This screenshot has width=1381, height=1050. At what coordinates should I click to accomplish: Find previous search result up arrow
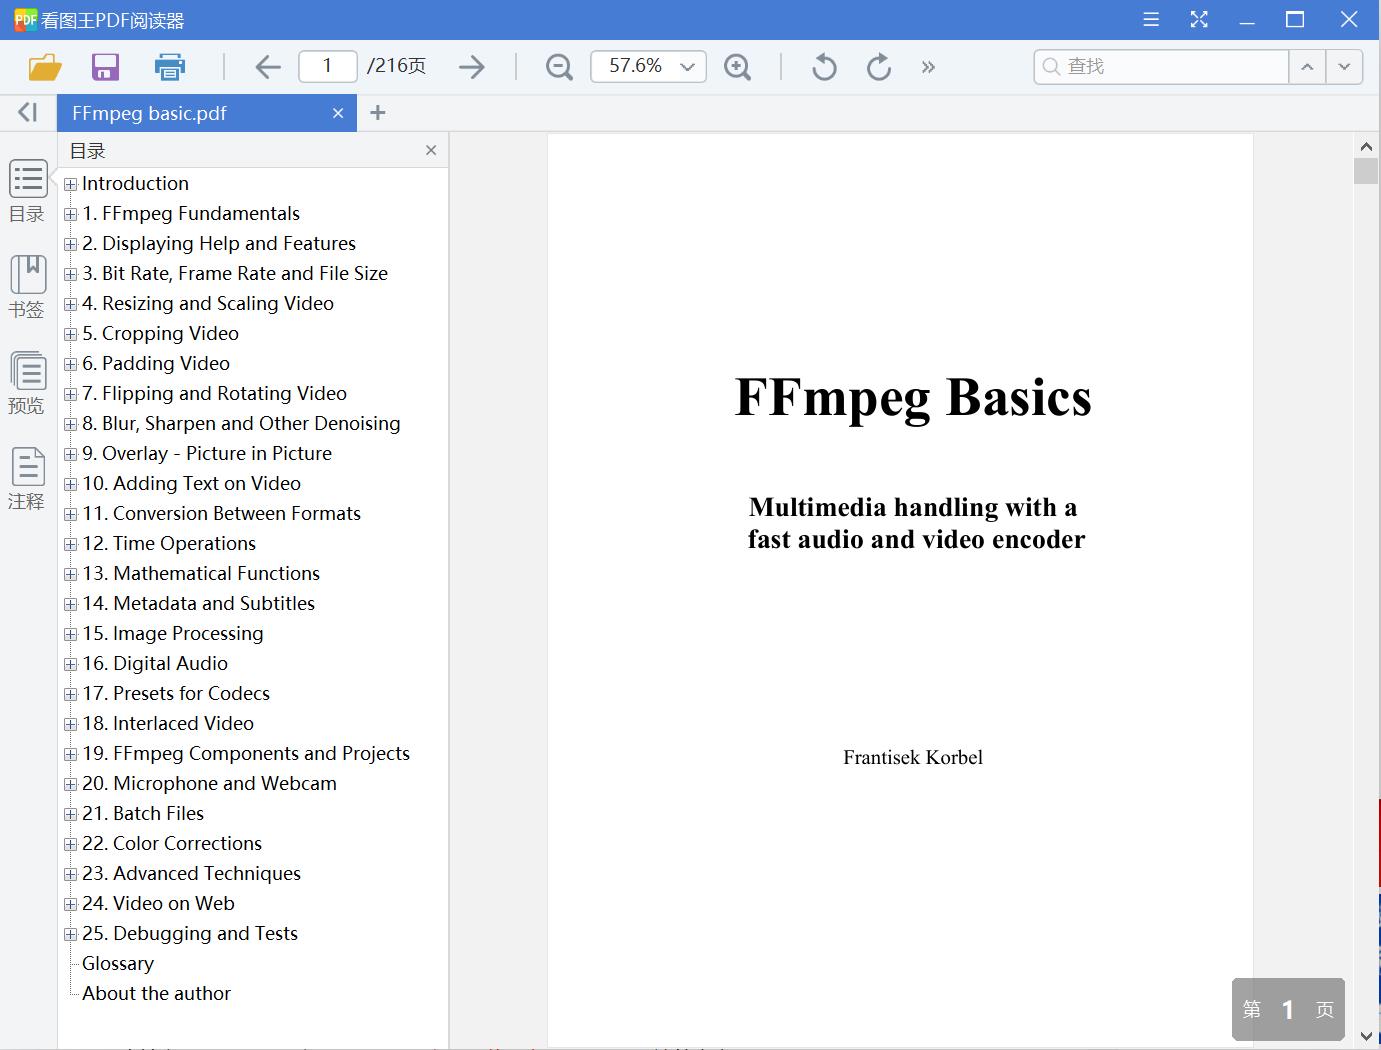pos(1307,67)
